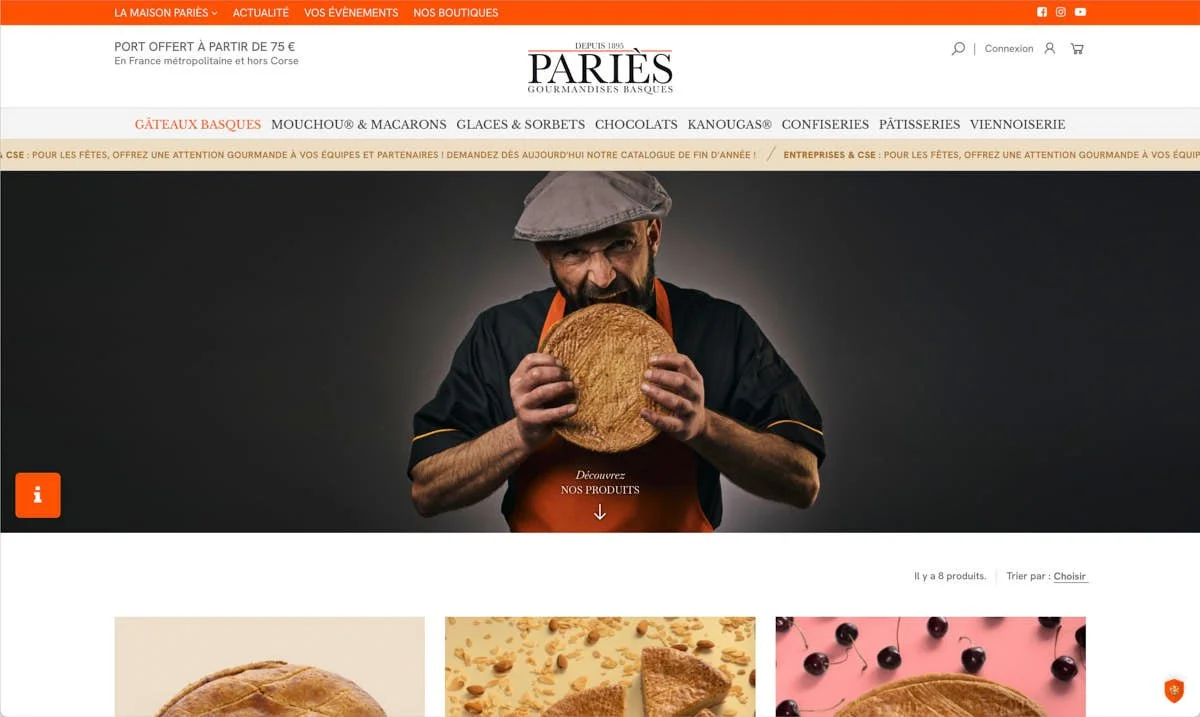Open the Instagram icon in top bar
The height and width of the screenshot is (717, 1200).
pyautogui.click(x=1061, y=12)
